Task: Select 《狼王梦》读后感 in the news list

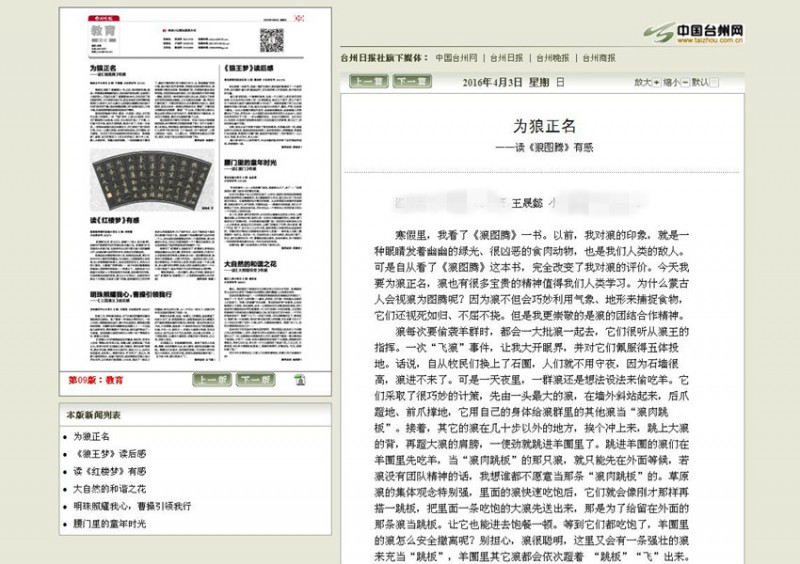Action: click(110, 454)
